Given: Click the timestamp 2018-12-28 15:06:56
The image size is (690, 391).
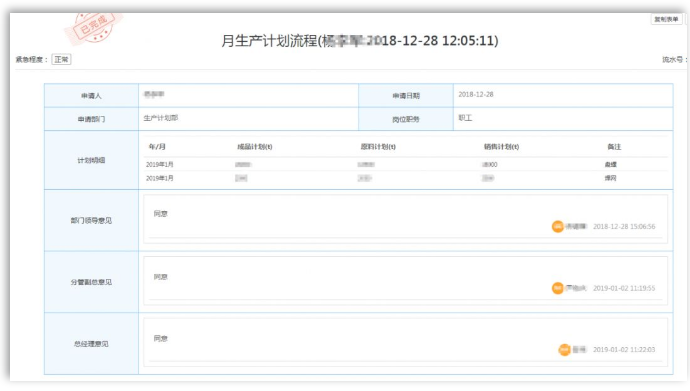Looking at the screenshot, I should coord(624,227).
